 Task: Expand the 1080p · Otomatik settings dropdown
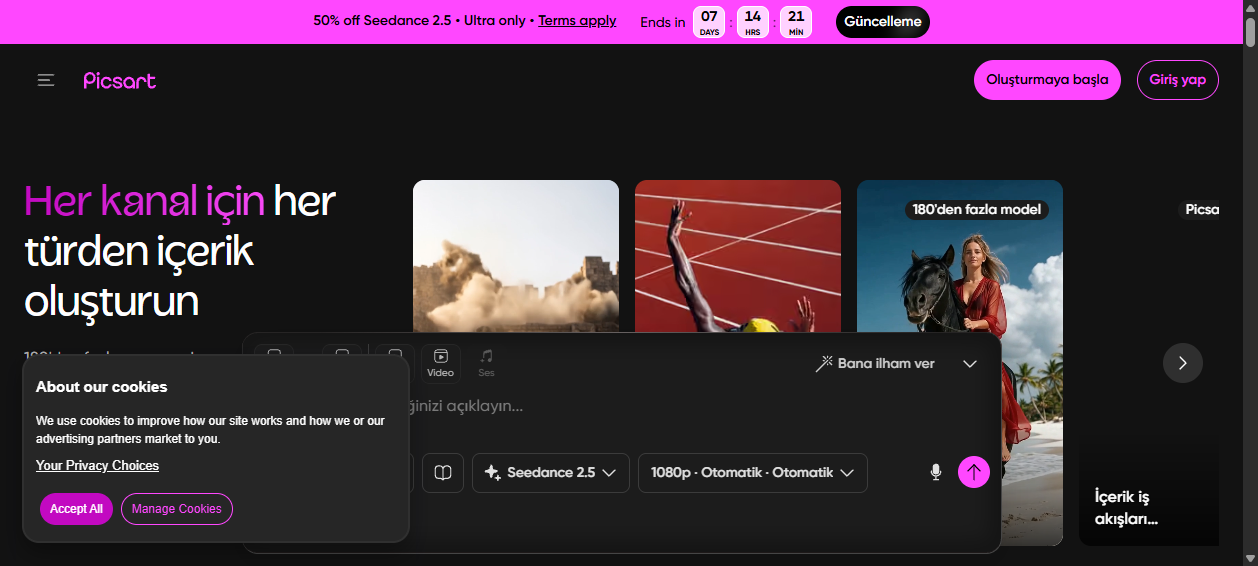753,473
